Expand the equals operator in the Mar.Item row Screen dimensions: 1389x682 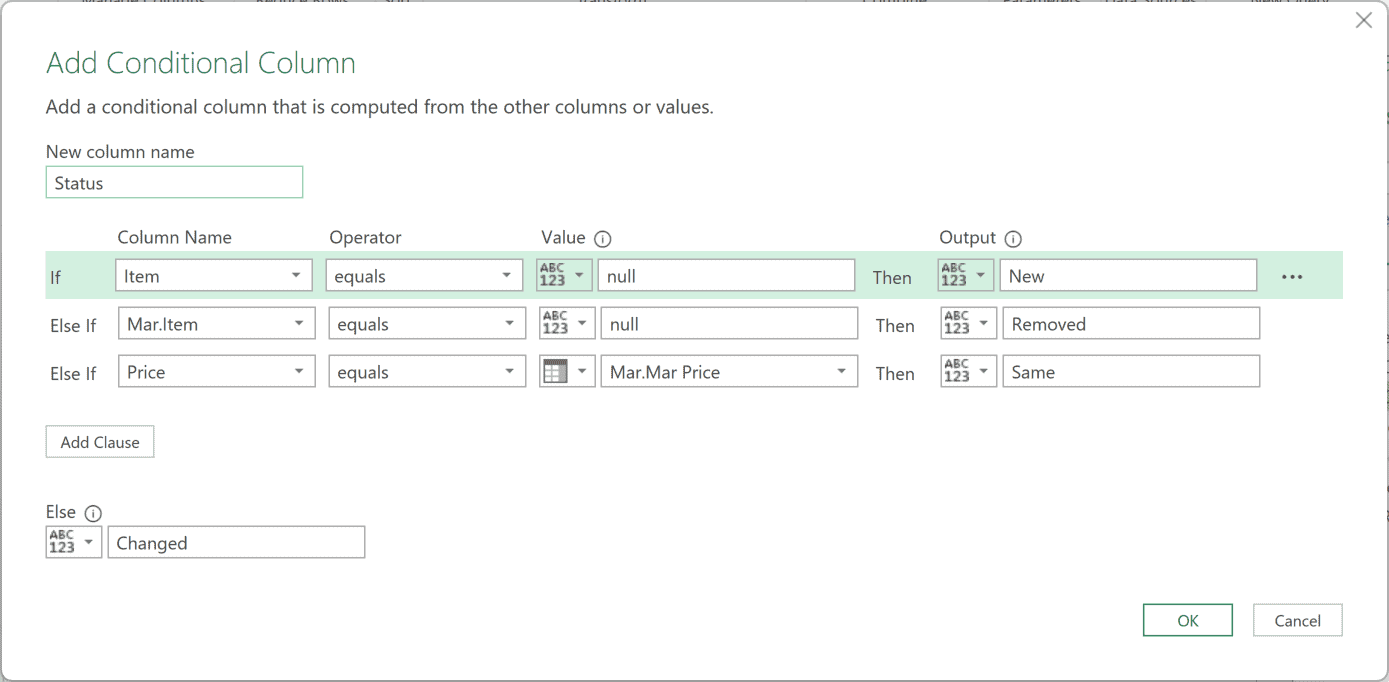[427, 323]
